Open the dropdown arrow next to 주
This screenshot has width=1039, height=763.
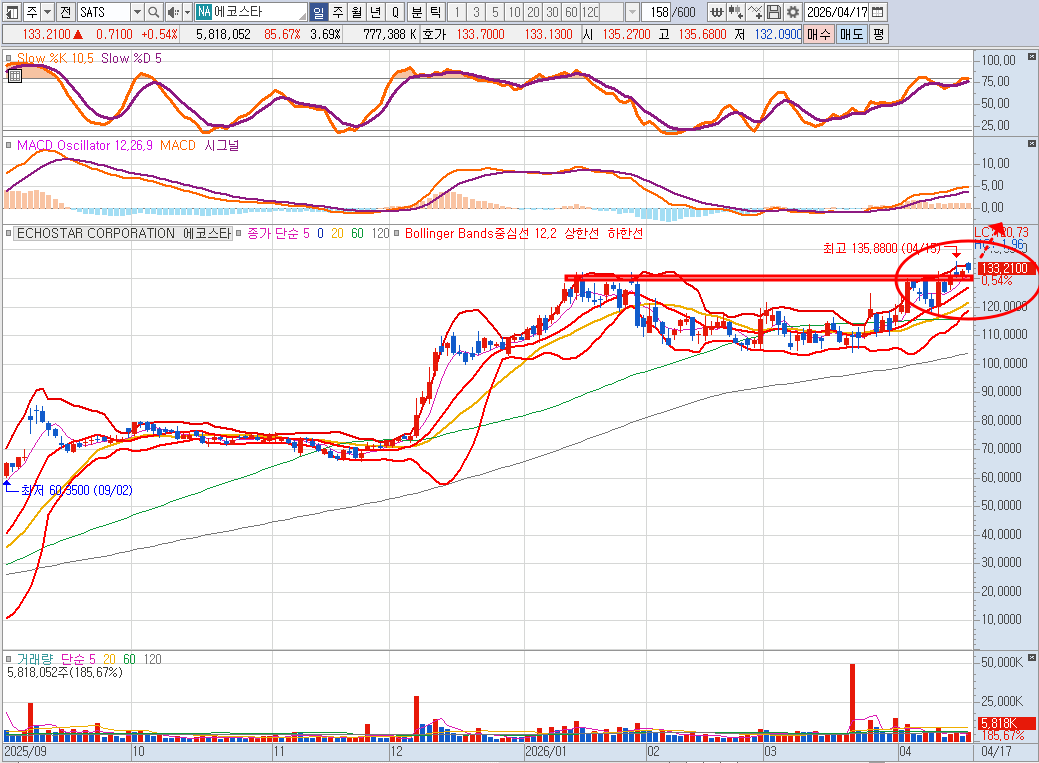point(47,12)
